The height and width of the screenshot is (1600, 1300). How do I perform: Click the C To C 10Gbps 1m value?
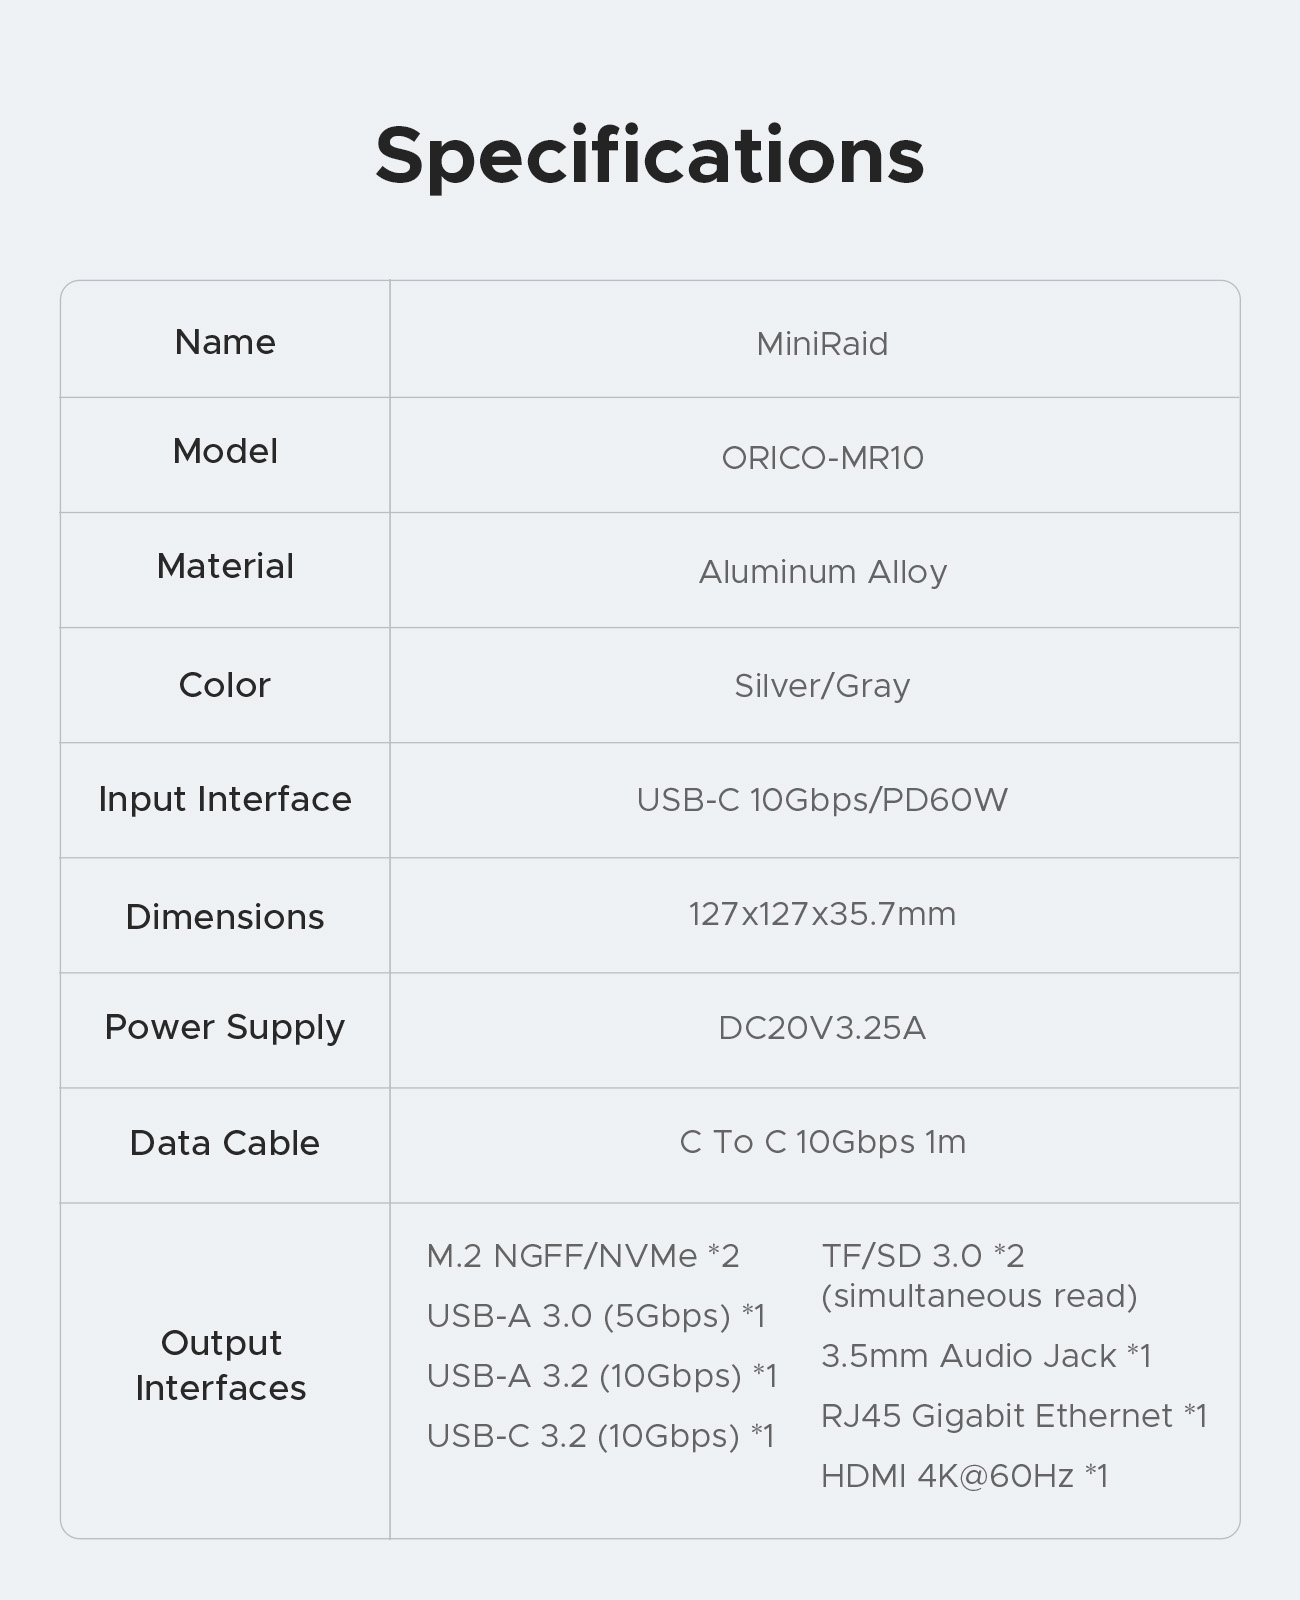point(822,1142)
